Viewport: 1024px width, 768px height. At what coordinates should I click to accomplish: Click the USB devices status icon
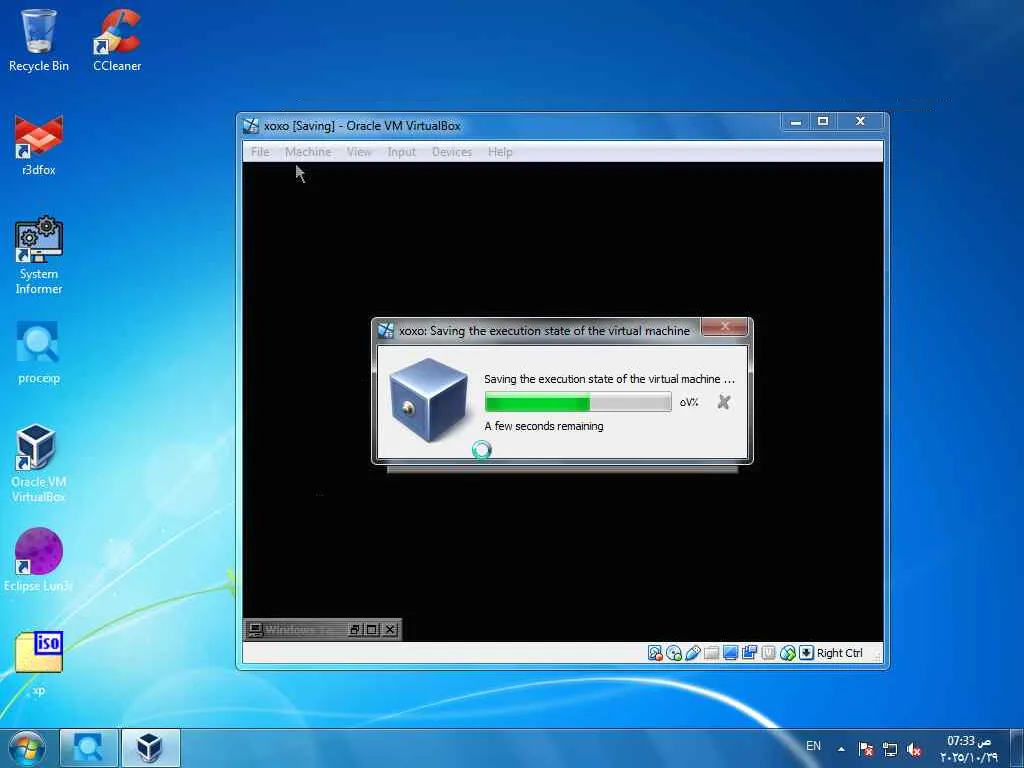click(693, 652)
